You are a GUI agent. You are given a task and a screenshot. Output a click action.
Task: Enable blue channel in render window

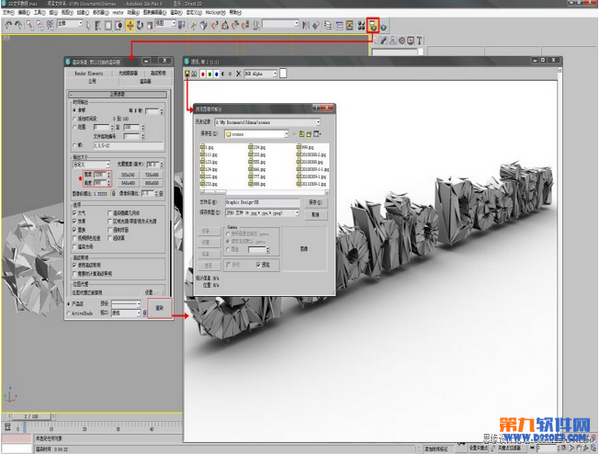click(217, 73)
